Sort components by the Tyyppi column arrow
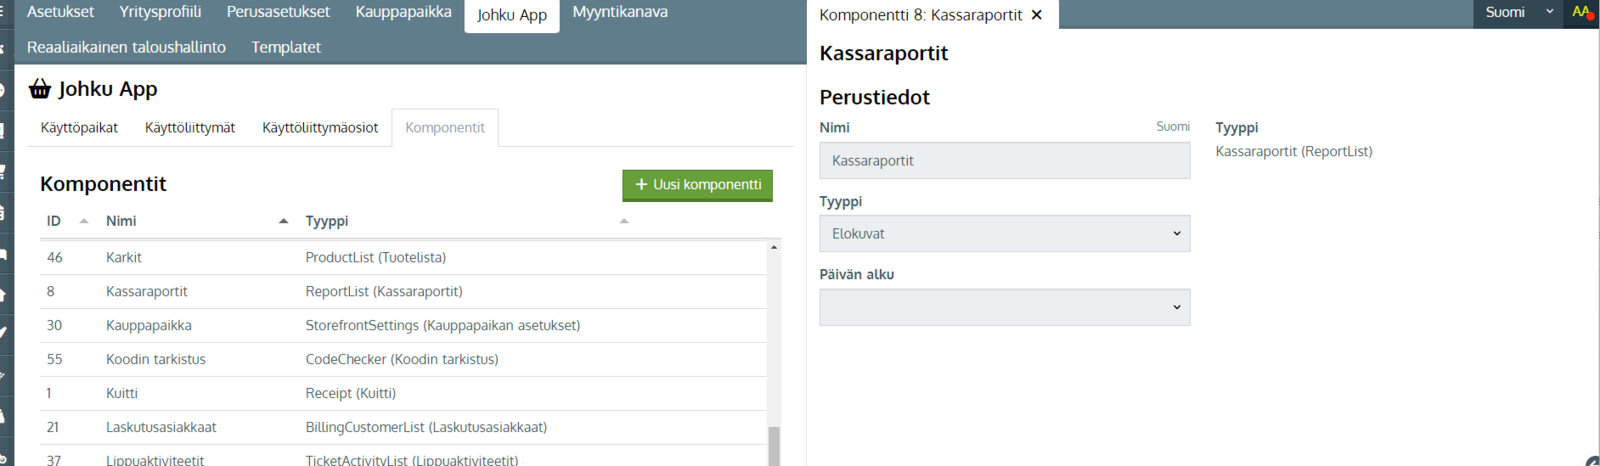 (624, 221)
